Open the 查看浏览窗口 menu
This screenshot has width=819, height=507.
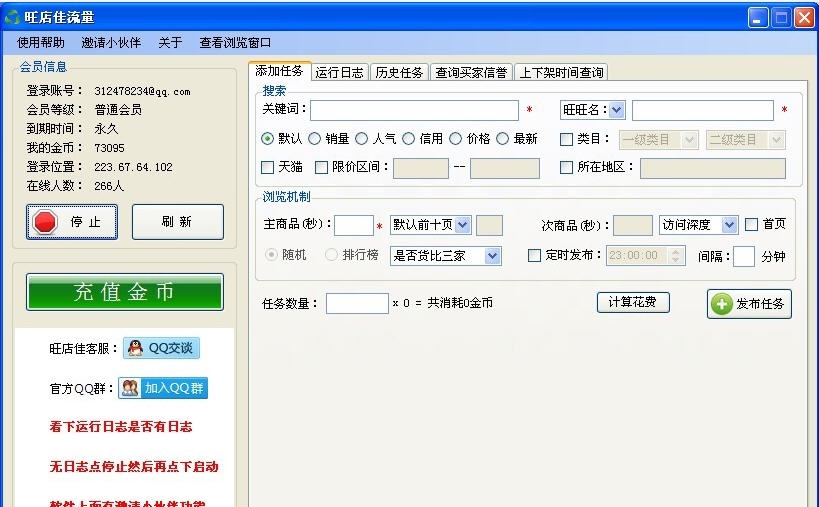pos(235,43)
